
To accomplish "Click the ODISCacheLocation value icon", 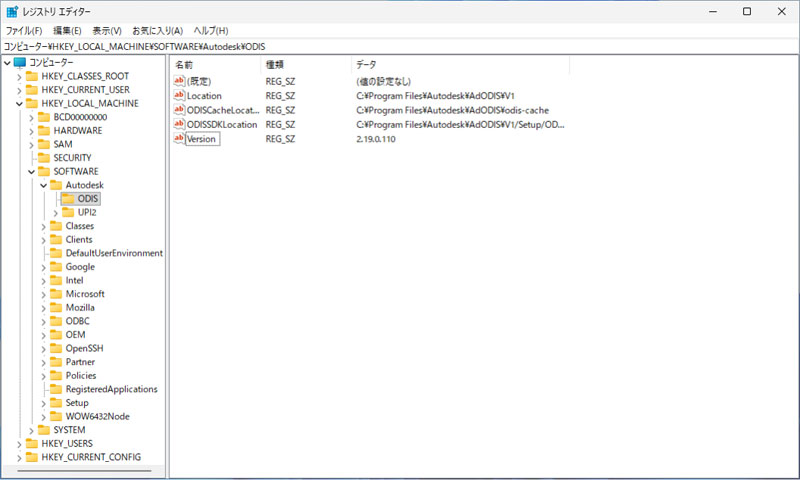I will [179, 110].
